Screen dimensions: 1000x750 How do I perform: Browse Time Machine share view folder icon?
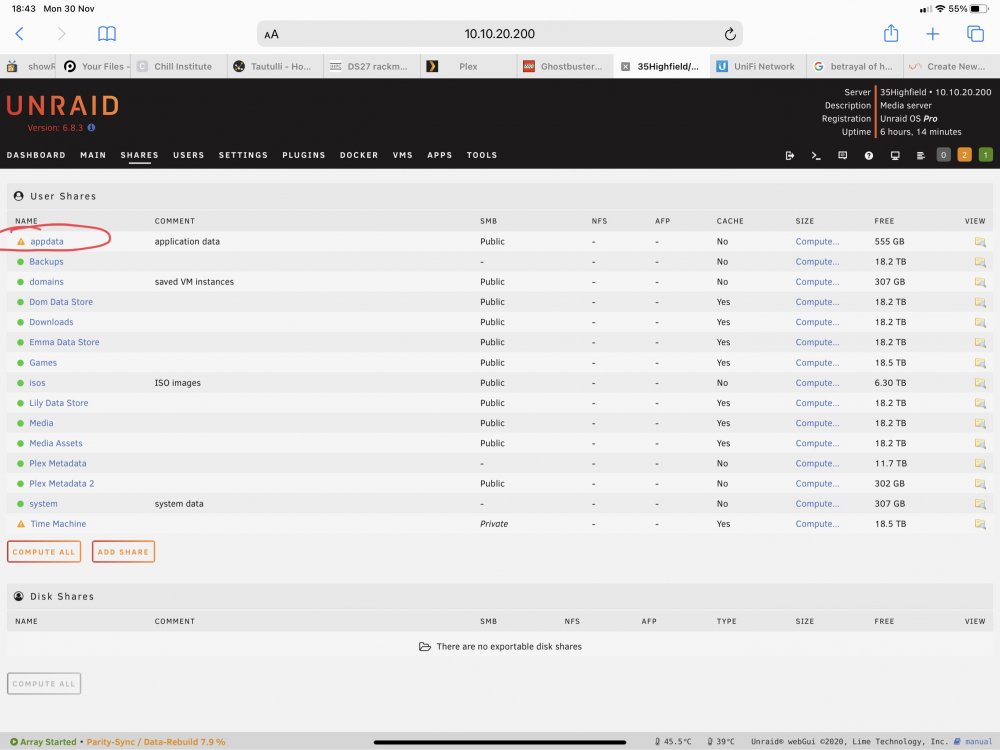tap(980, 524)
